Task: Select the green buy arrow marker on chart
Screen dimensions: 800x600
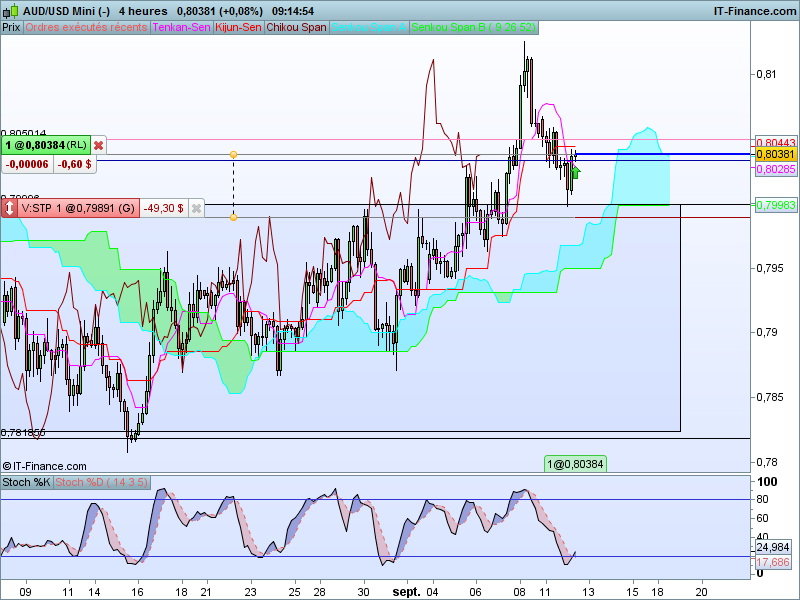Action: tap(576, 172)
